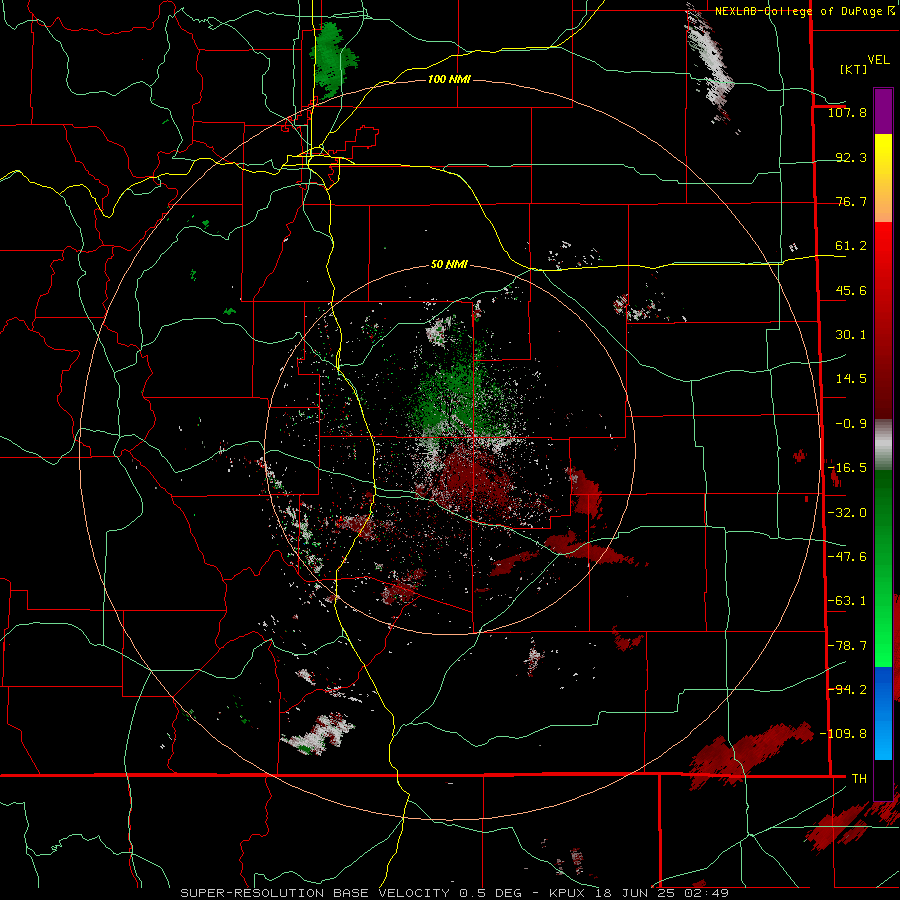900x900 pixels.
Task: Click the Super-Resolution Base Velocity caption
Action: 455,893
